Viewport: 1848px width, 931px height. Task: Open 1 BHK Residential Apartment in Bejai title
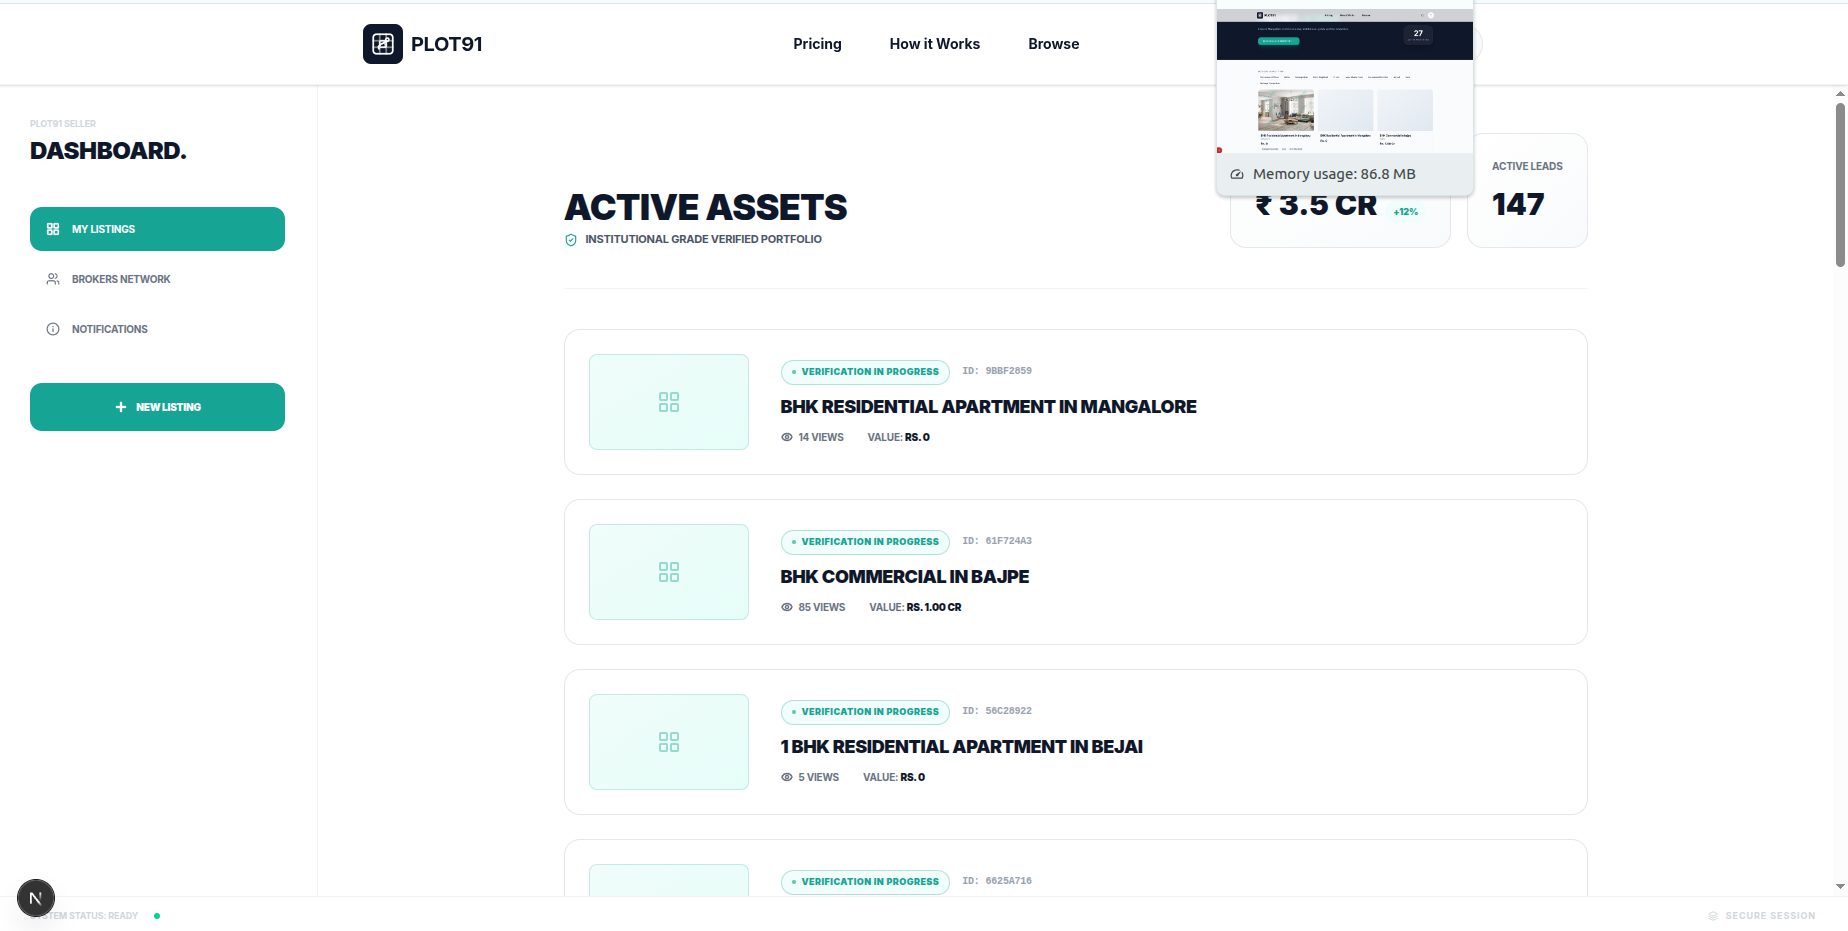(961, 747)
